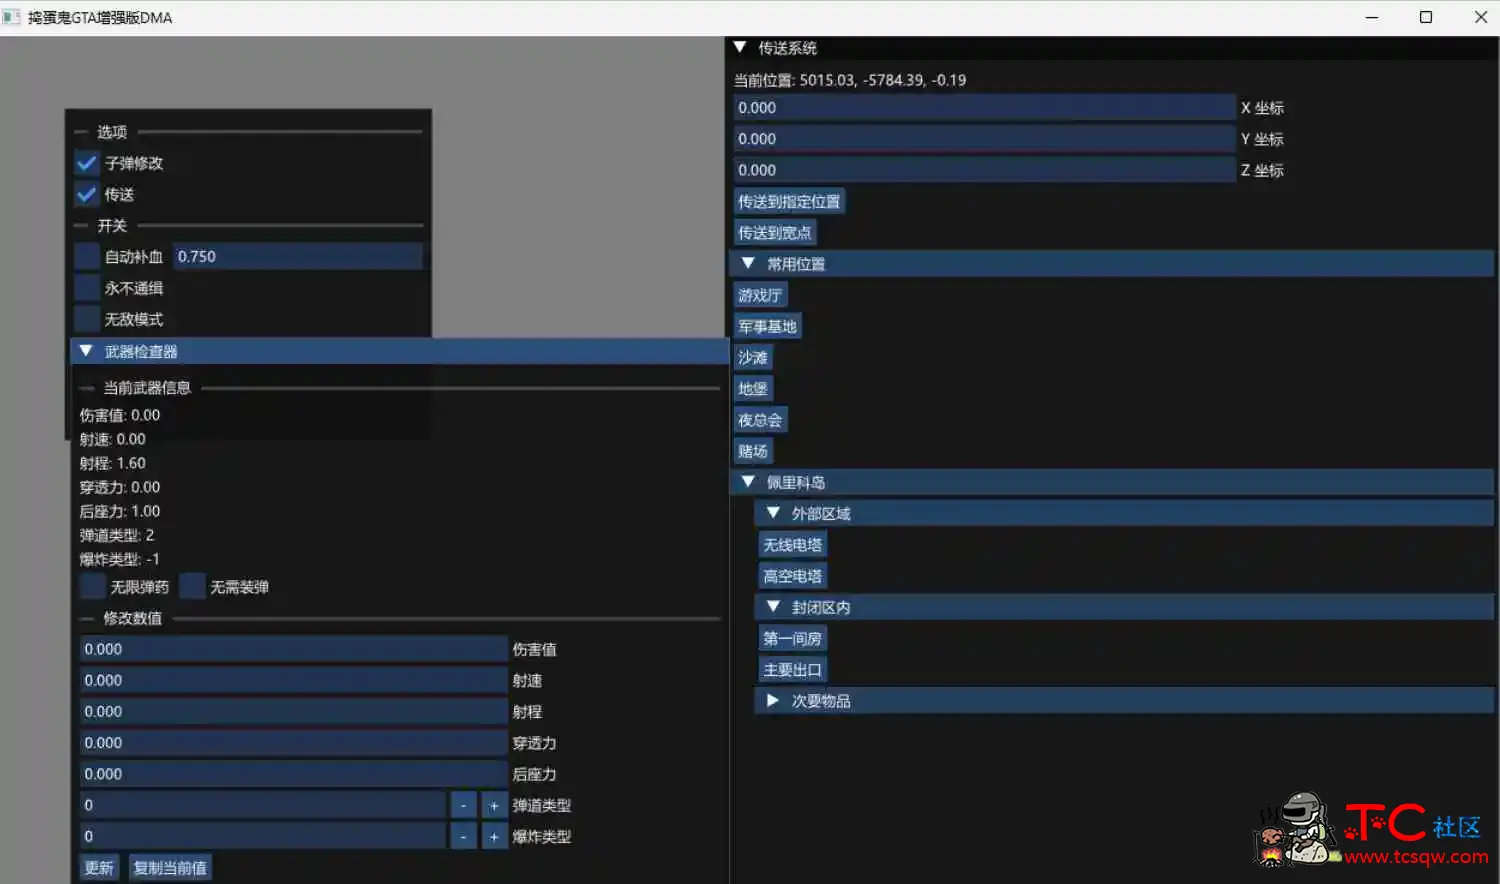Image resolution: width=1500 pixels, height=884 pixels.
Task: Click the 当前位置 coordinates text
Action: pyautogui.click(x=850, y=80)
